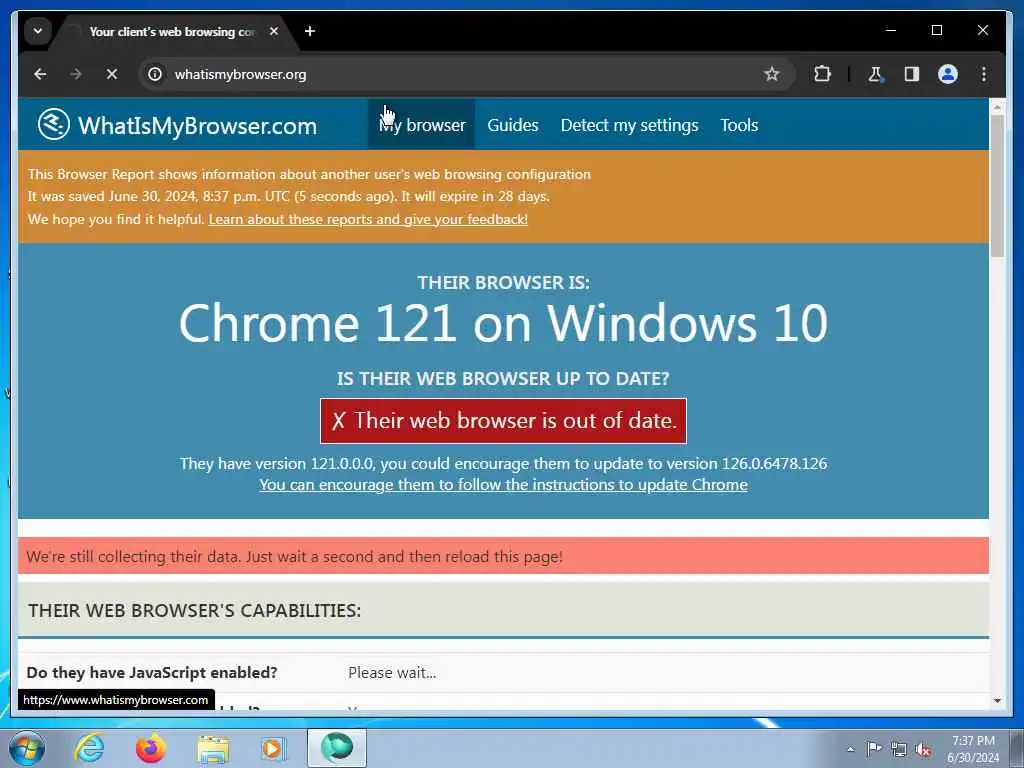This screenshot has height=768, width=1024.
Task: Click the vertical scrollbar thumb
Action: point(997,186)
